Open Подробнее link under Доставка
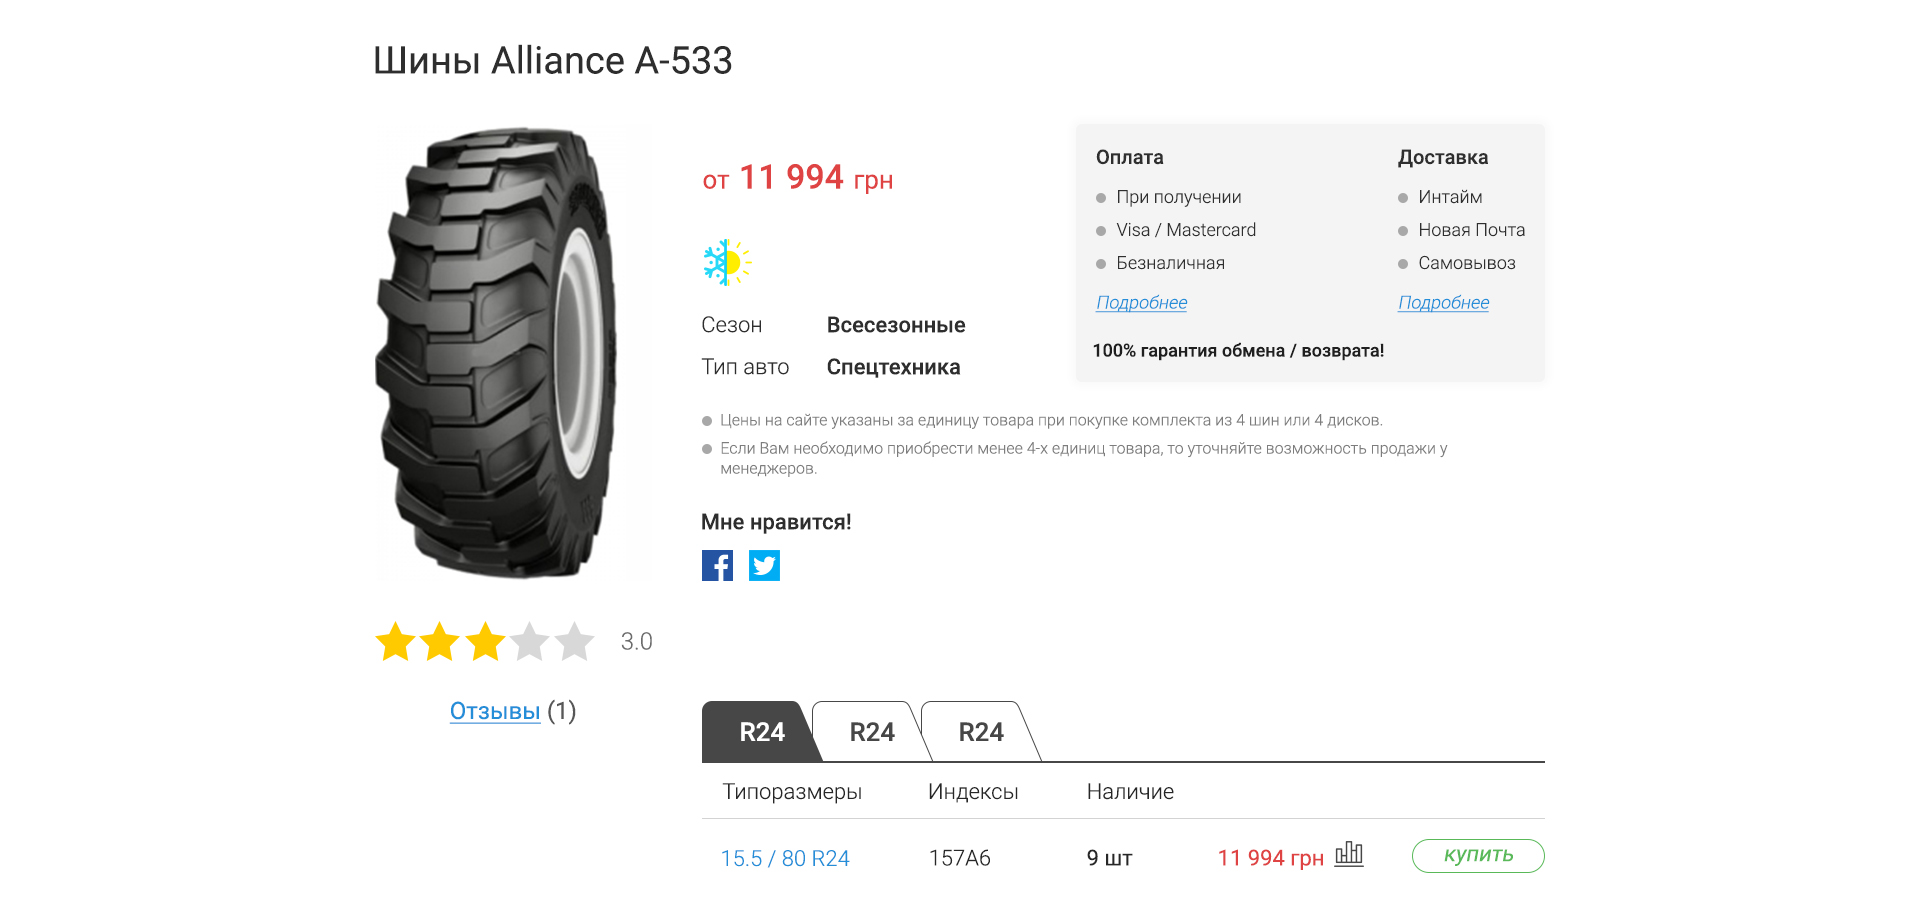The width and height of the screenshot is (1920, 923). click(1443, 303)
